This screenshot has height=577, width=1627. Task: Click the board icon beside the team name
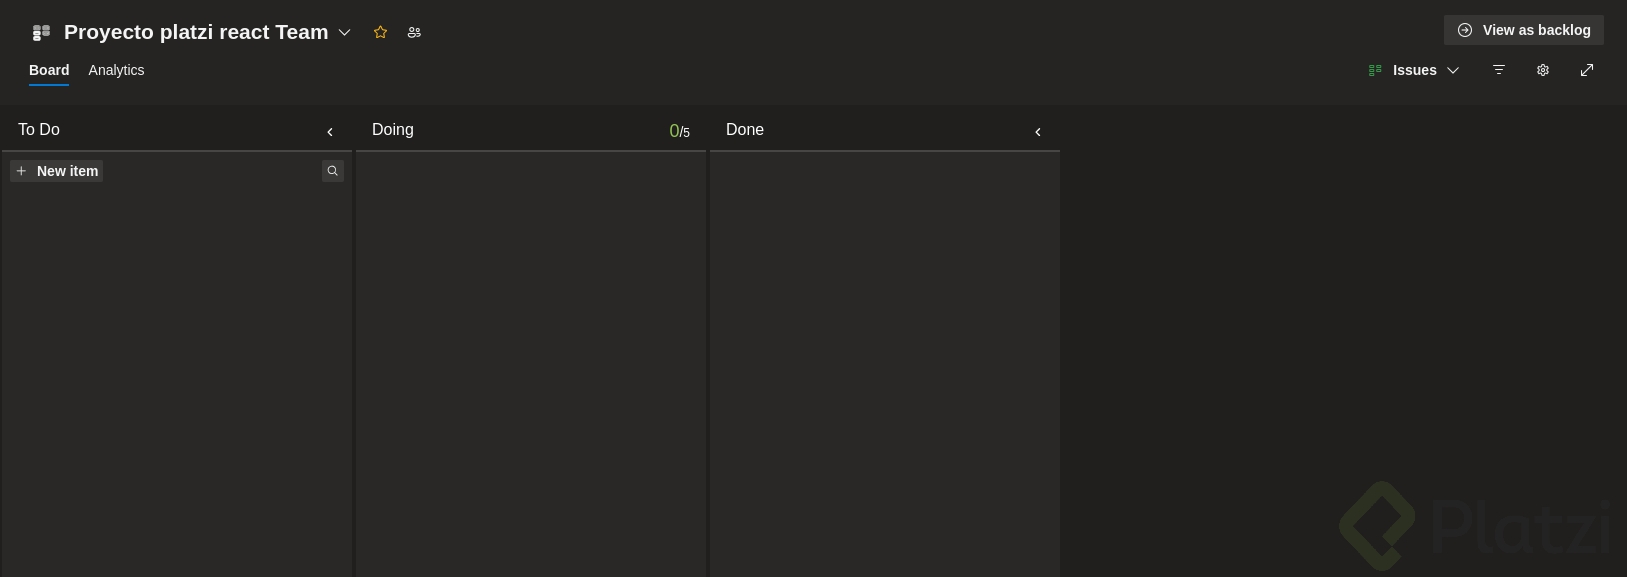[41, 32]
